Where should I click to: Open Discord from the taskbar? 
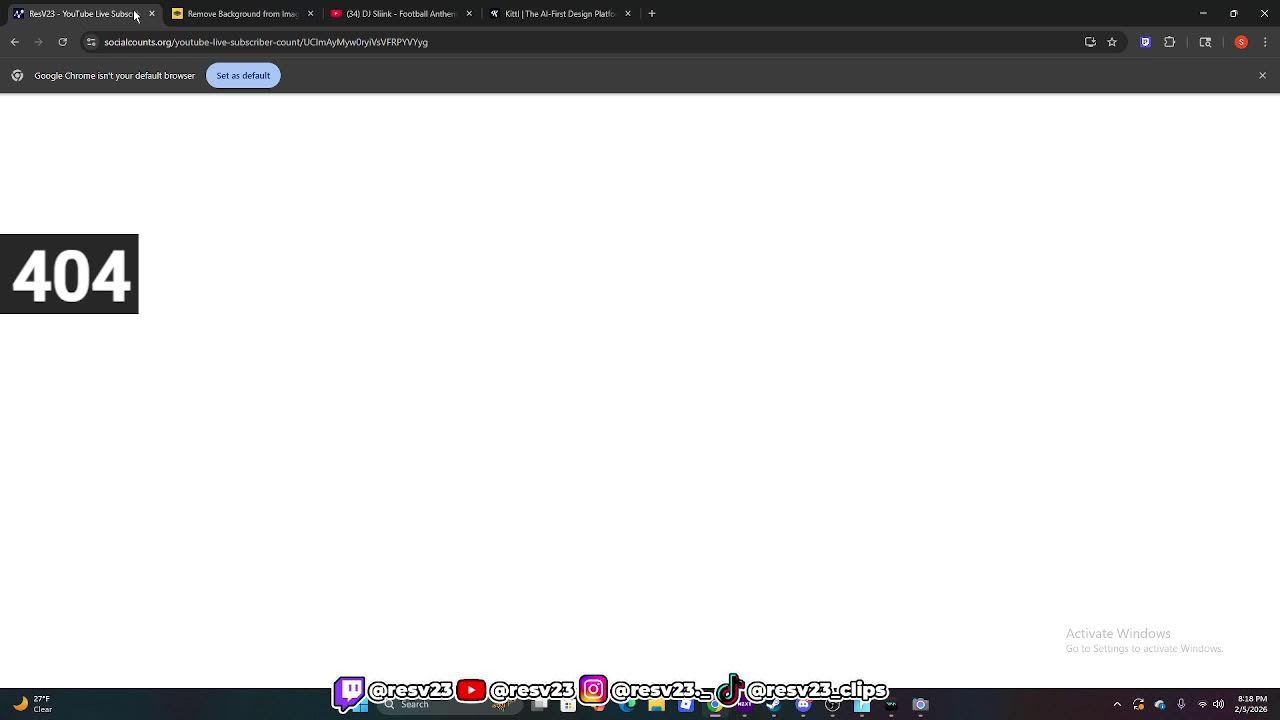803,705
